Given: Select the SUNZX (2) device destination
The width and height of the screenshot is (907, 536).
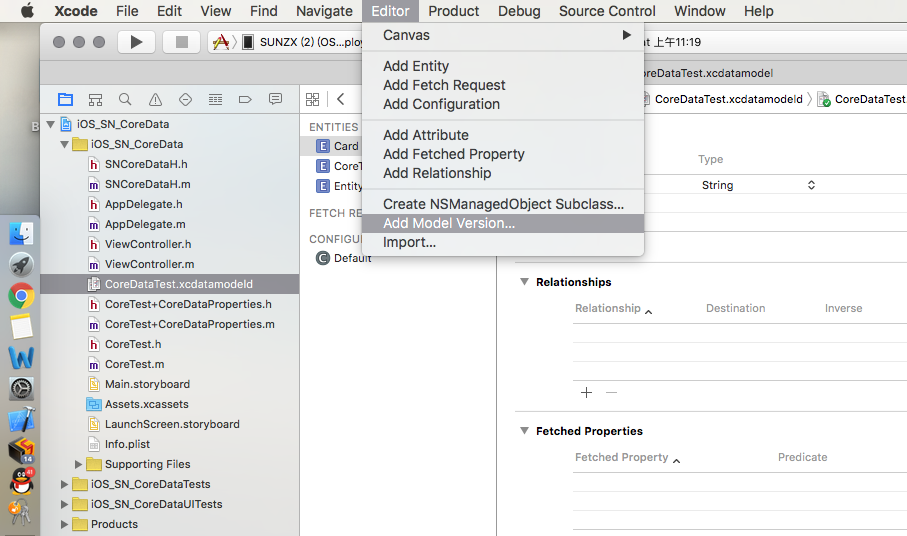Looking at the screenshot, I should [304, 42].
